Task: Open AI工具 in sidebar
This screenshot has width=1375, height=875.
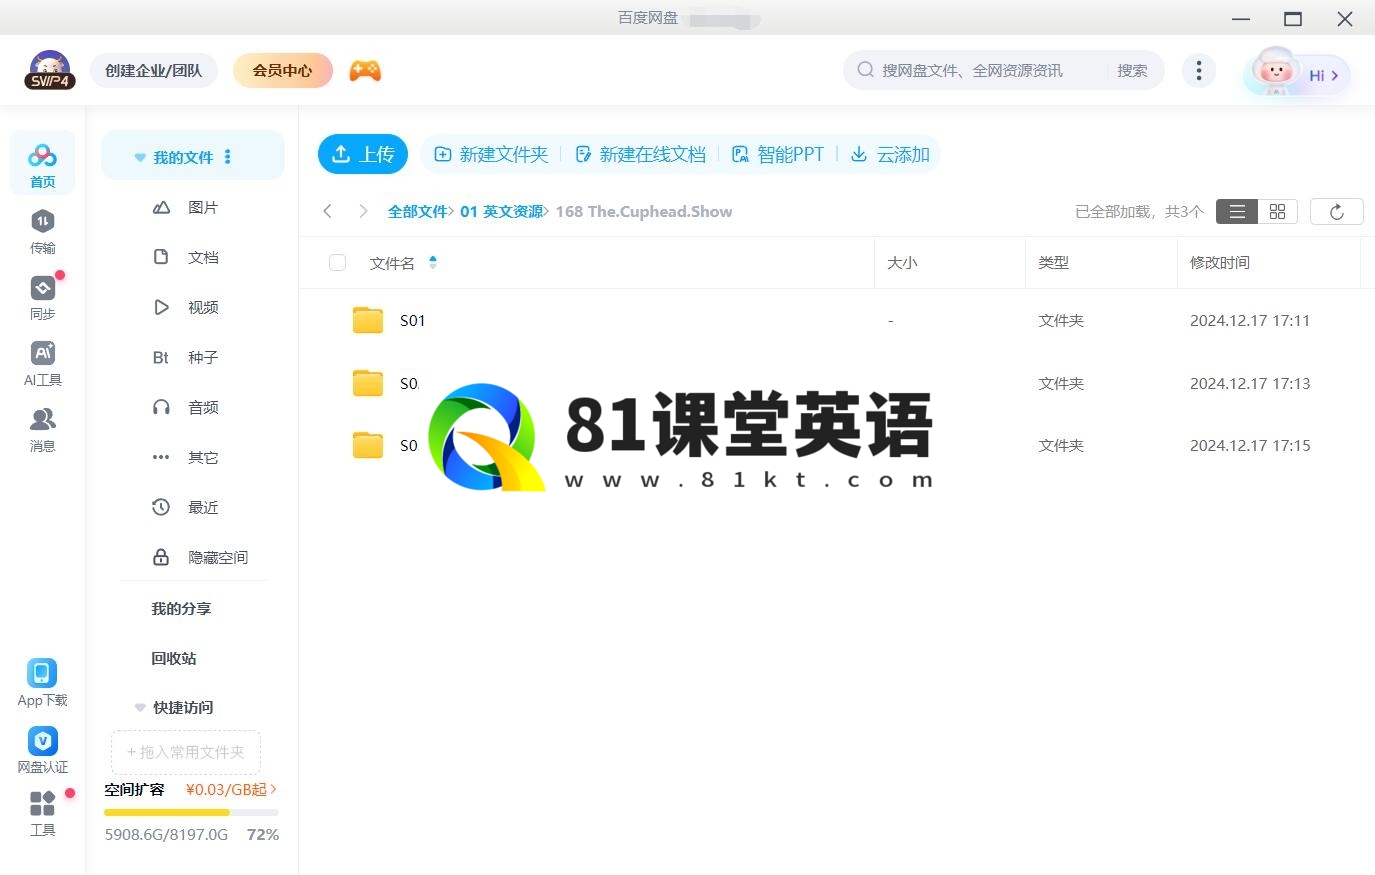Action: click(42, 363)
